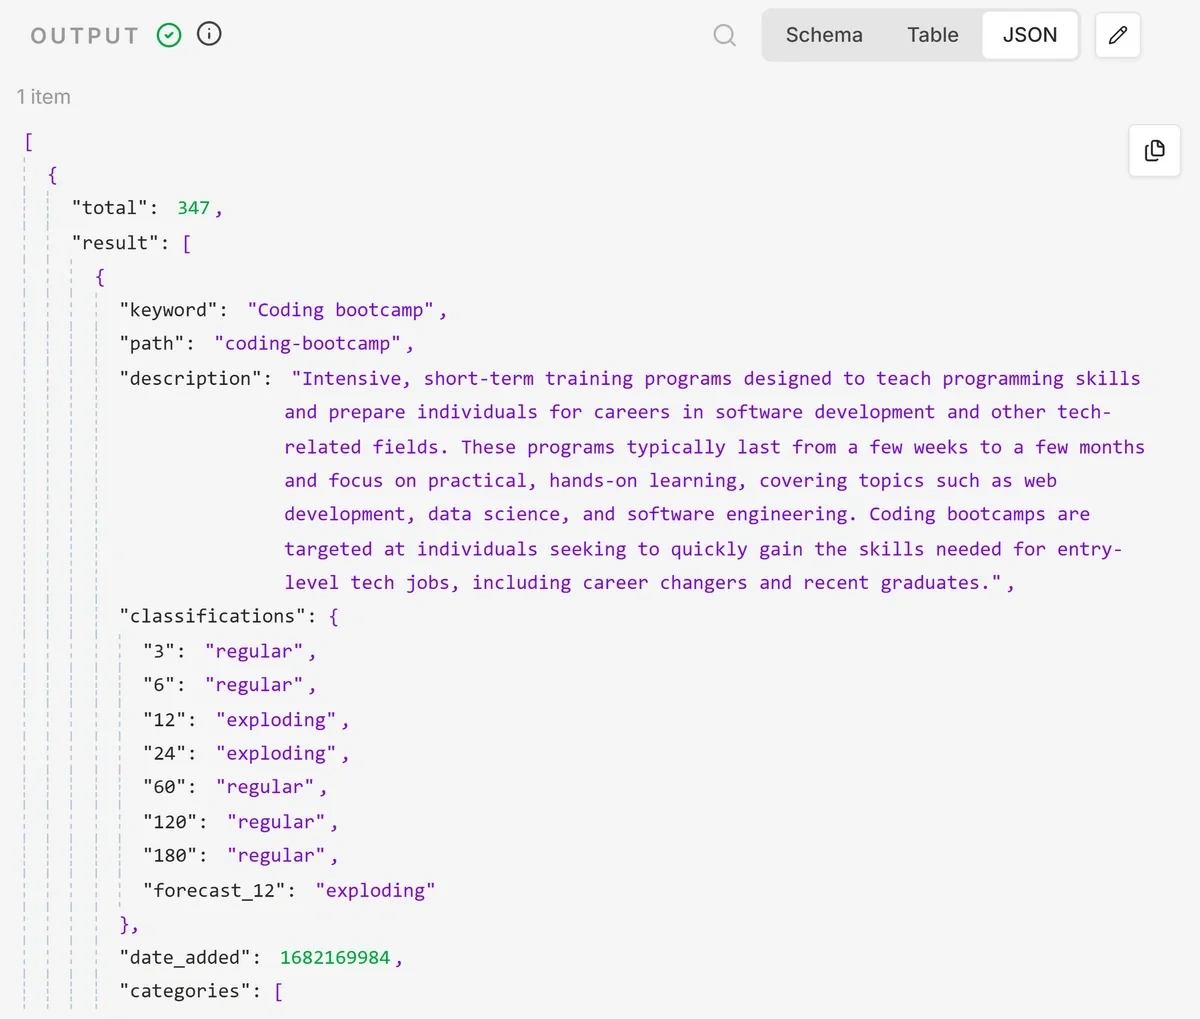Select the "total" key
Image resolution: width=1200 pixels, height=1019 pixels.
click(x=110, y=208)
